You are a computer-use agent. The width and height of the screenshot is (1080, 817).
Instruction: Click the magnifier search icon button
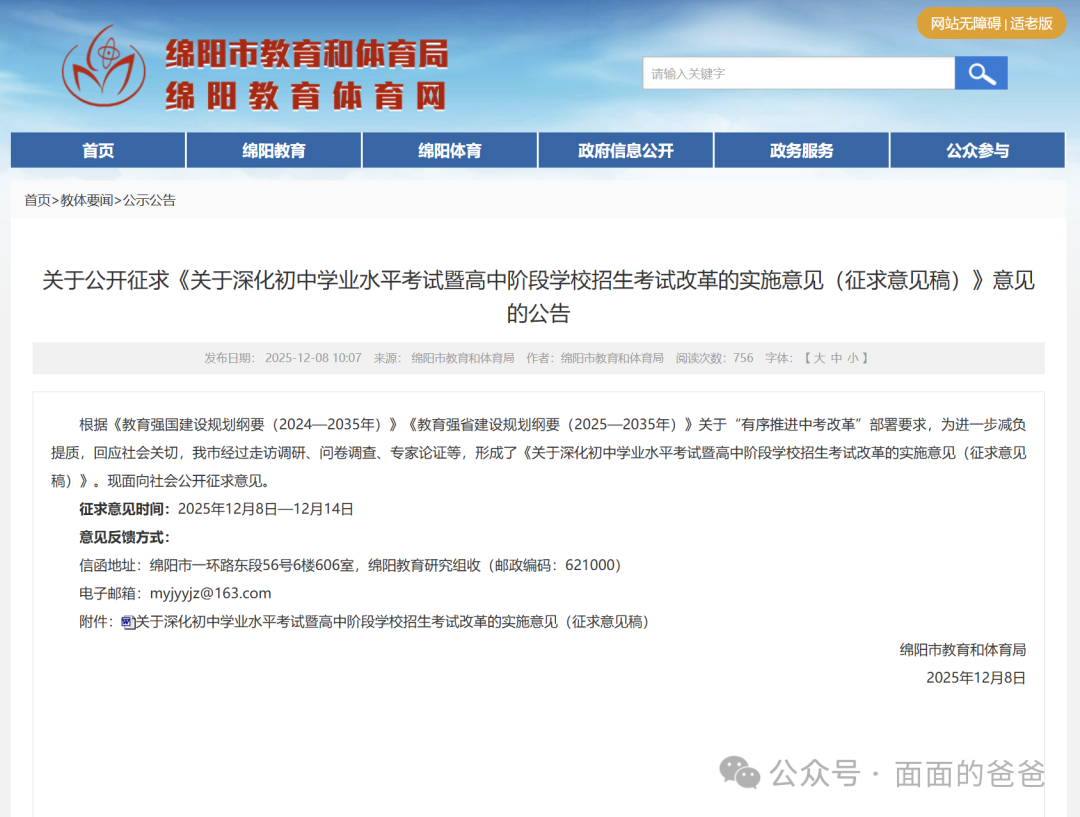pyautogui.click(x=981, y=73)
